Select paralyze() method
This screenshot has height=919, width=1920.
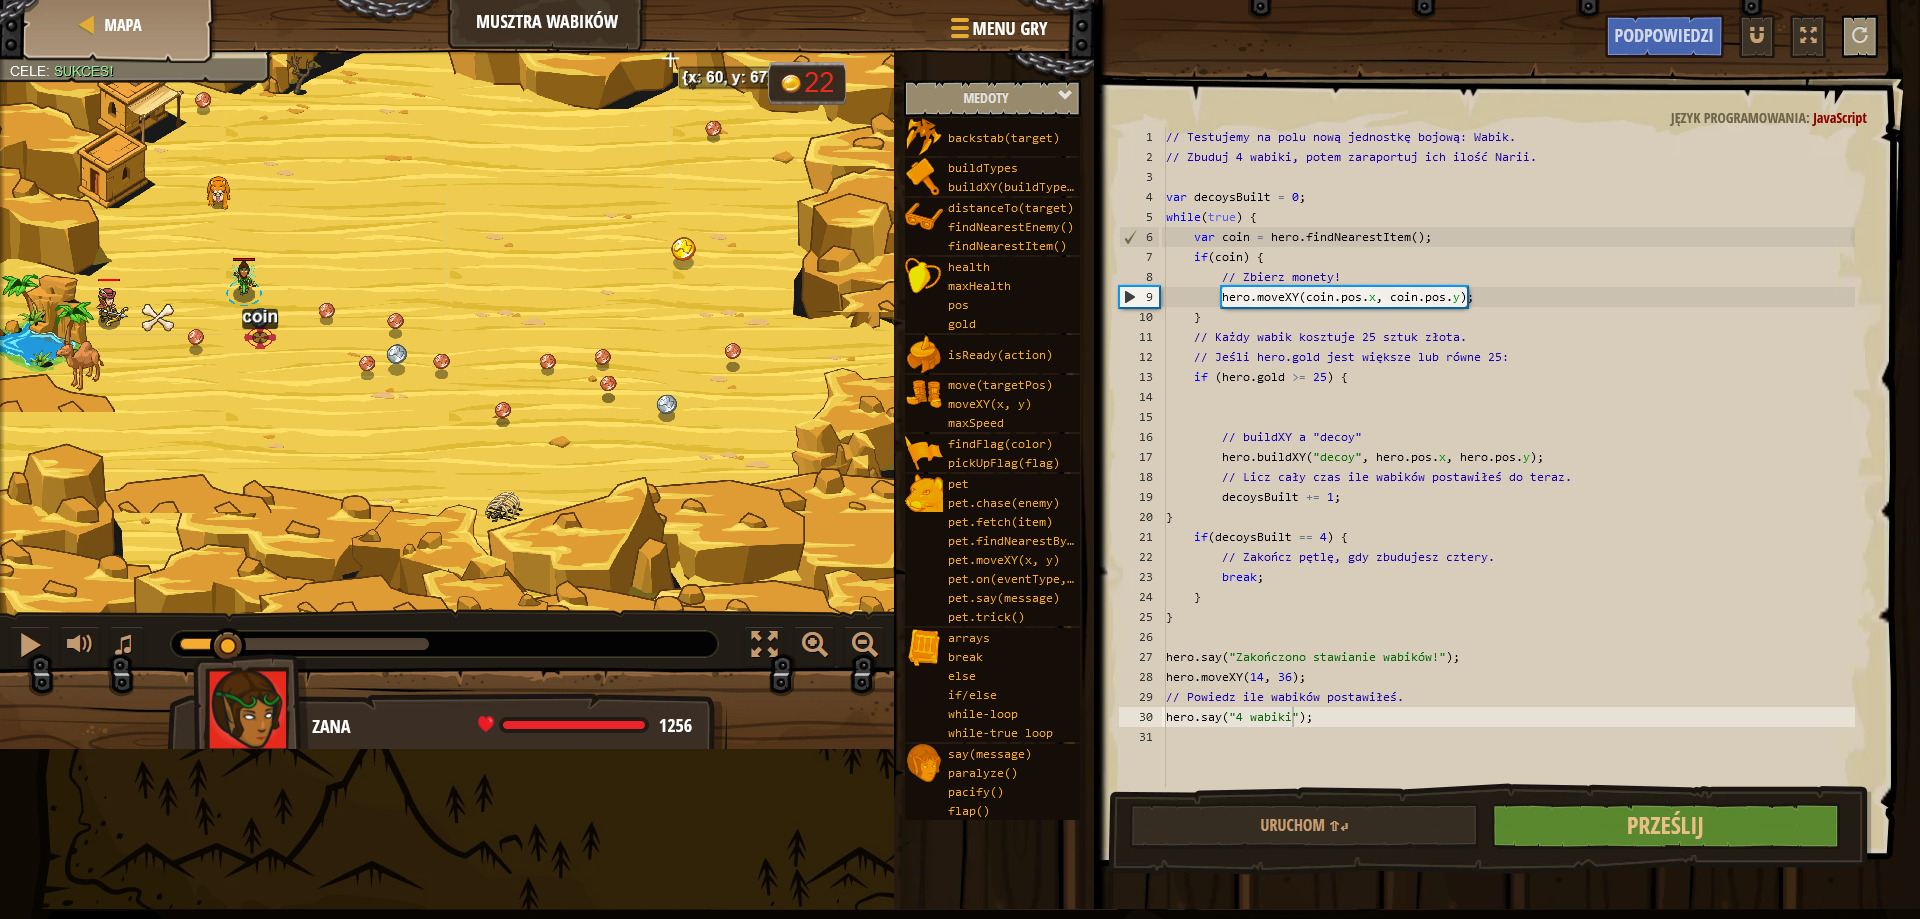point(982,773)
